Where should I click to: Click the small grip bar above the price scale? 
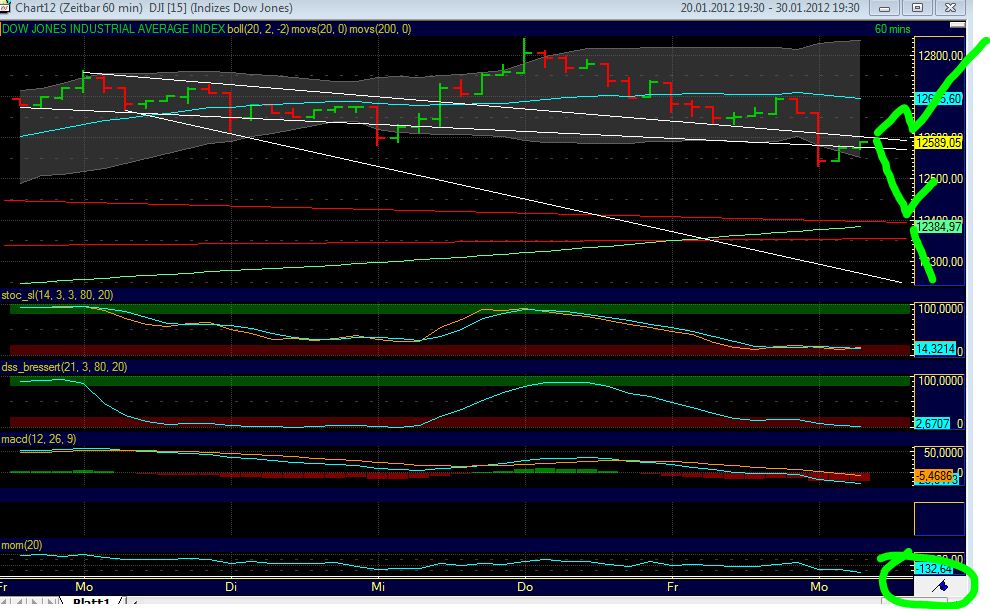pos(957,25)
